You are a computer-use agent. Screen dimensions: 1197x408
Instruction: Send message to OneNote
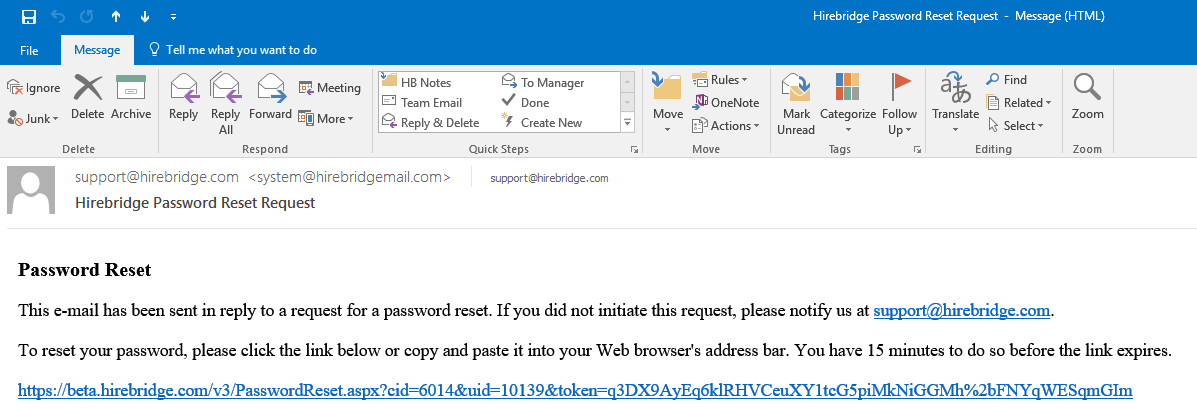click(x=725, y=103)
